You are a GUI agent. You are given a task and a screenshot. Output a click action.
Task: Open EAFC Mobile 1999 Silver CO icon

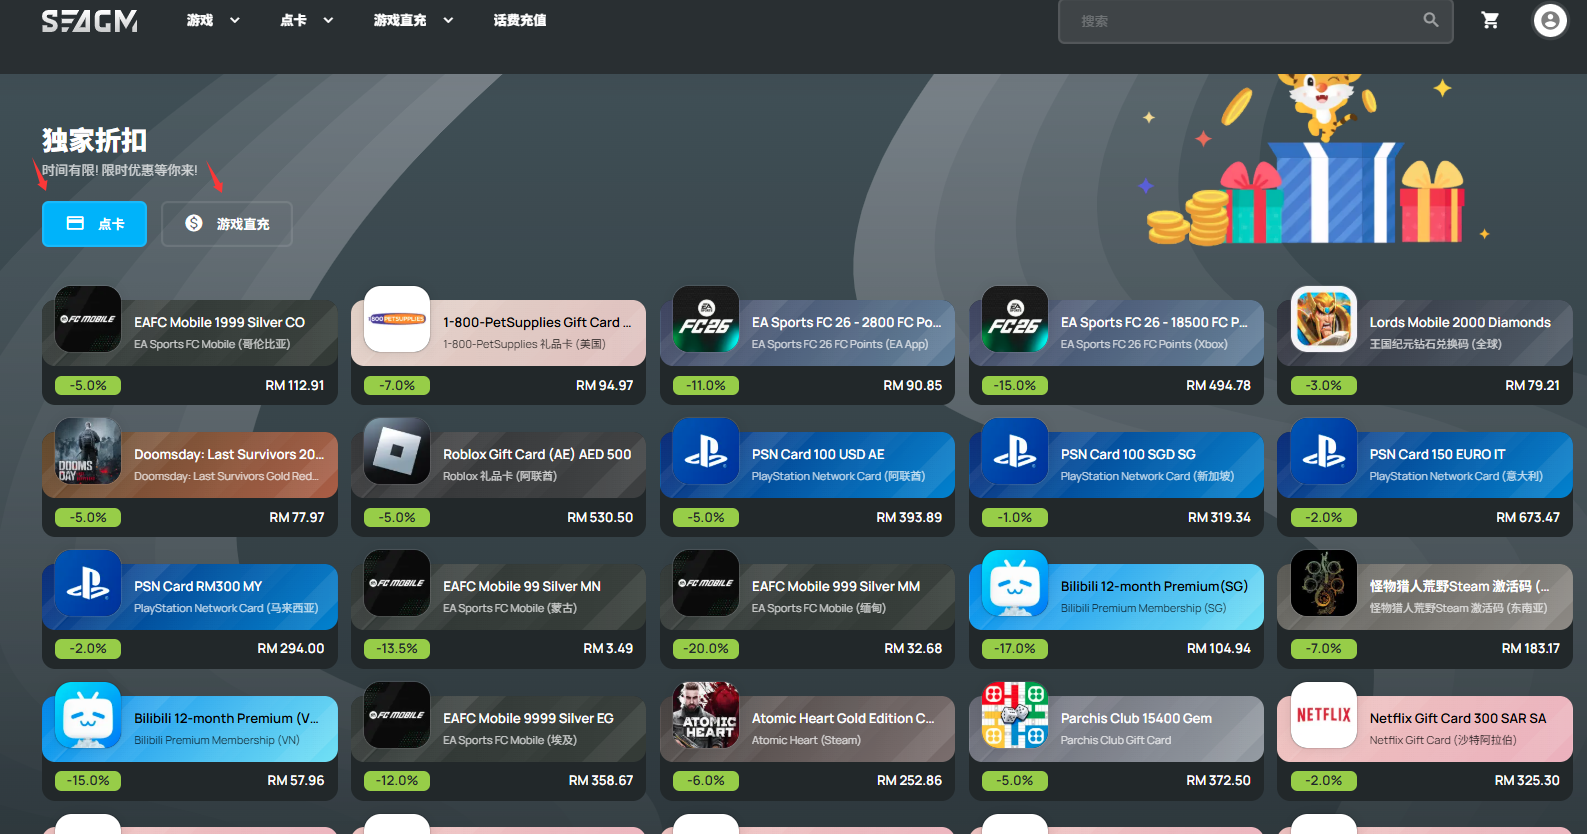[x=88, y=319]
